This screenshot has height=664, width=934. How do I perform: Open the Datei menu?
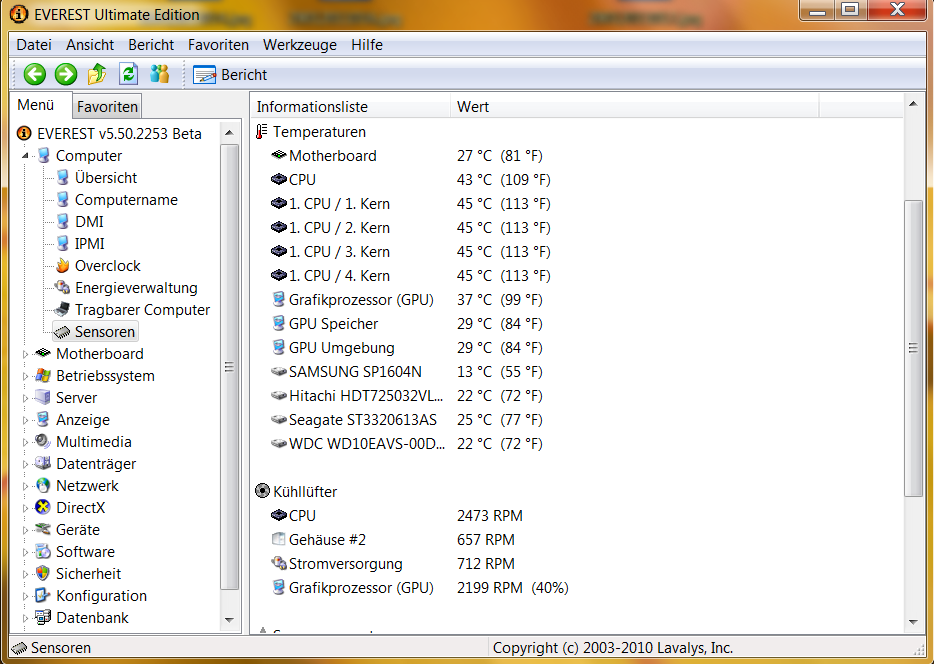[34, 45]
